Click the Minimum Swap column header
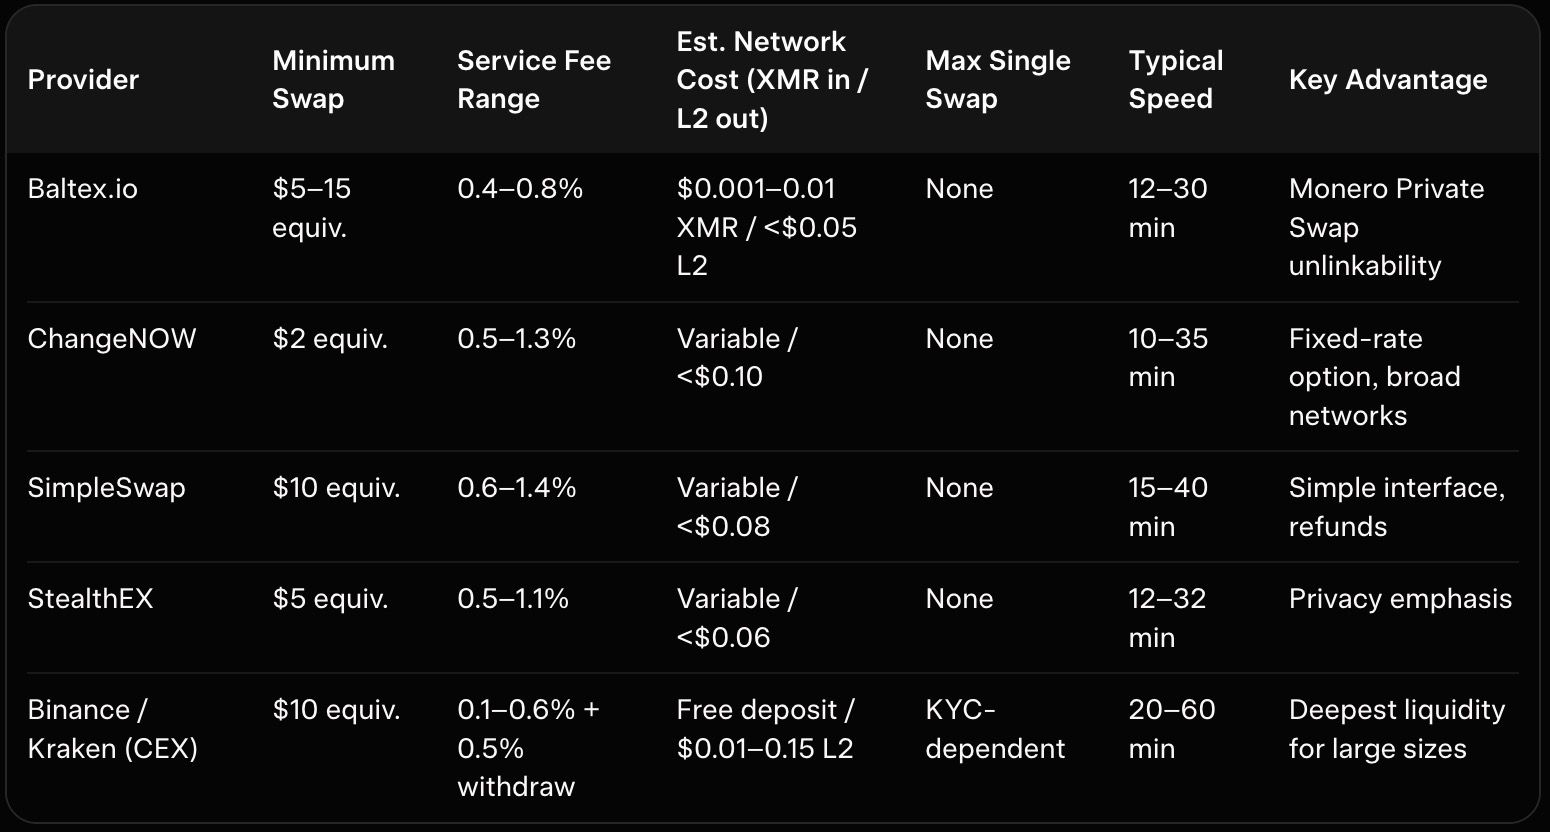The image size is (1550, 832). pos(333,80)
